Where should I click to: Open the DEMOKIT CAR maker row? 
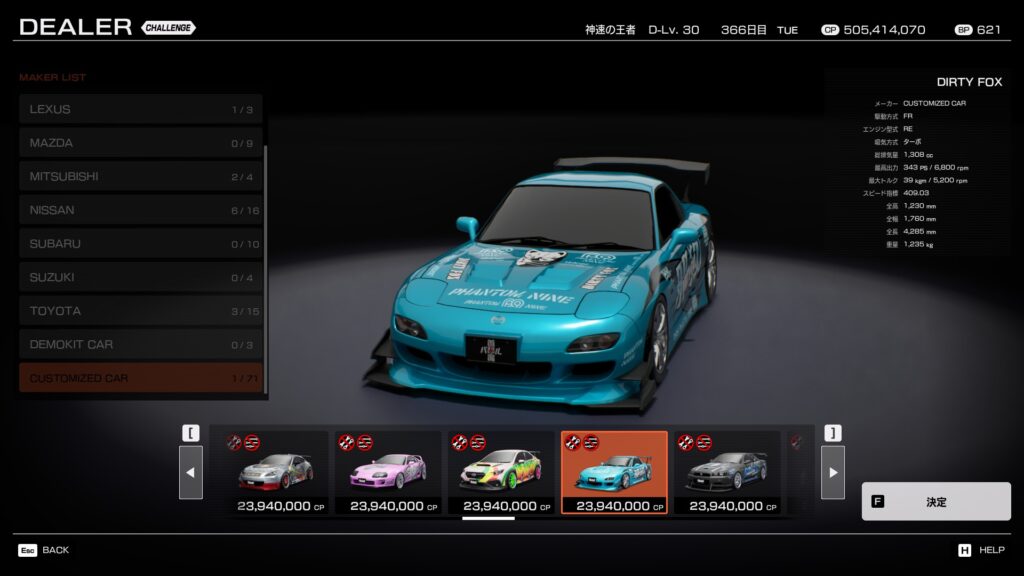[x=140, y=345]
